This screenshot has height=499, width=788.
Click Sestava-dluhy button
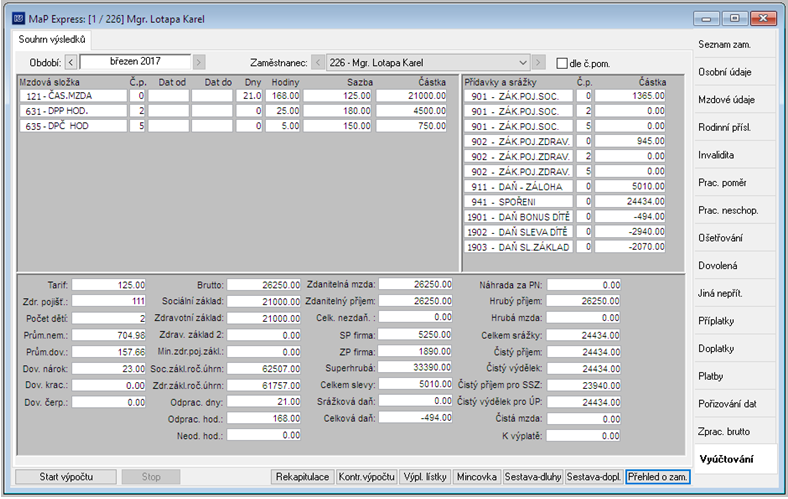point(533,477)
